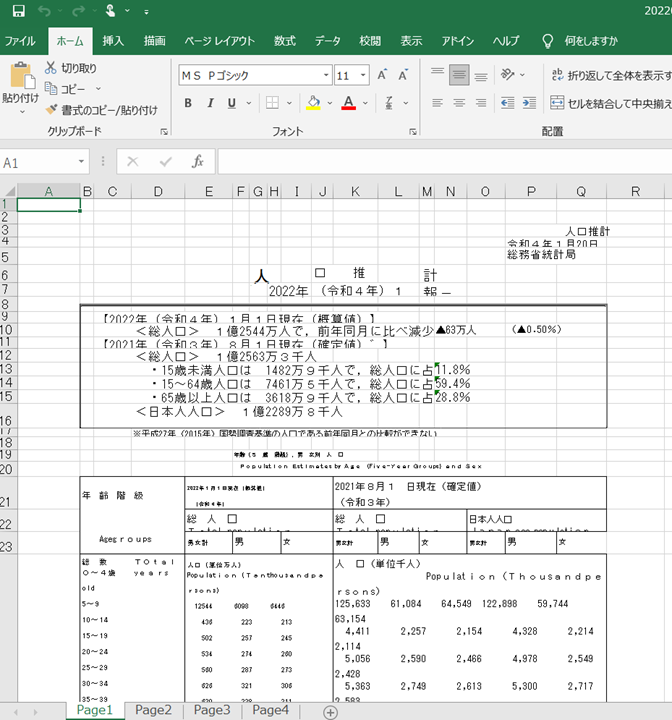Viewport: 672px width, 720px height.
Task: Click the Save icon in quick access toolbar
Action: [x=18, y=11]
